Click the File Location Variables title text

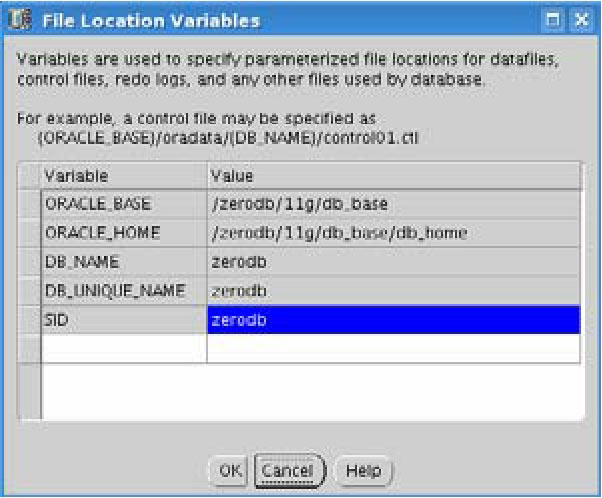[151, 21]
